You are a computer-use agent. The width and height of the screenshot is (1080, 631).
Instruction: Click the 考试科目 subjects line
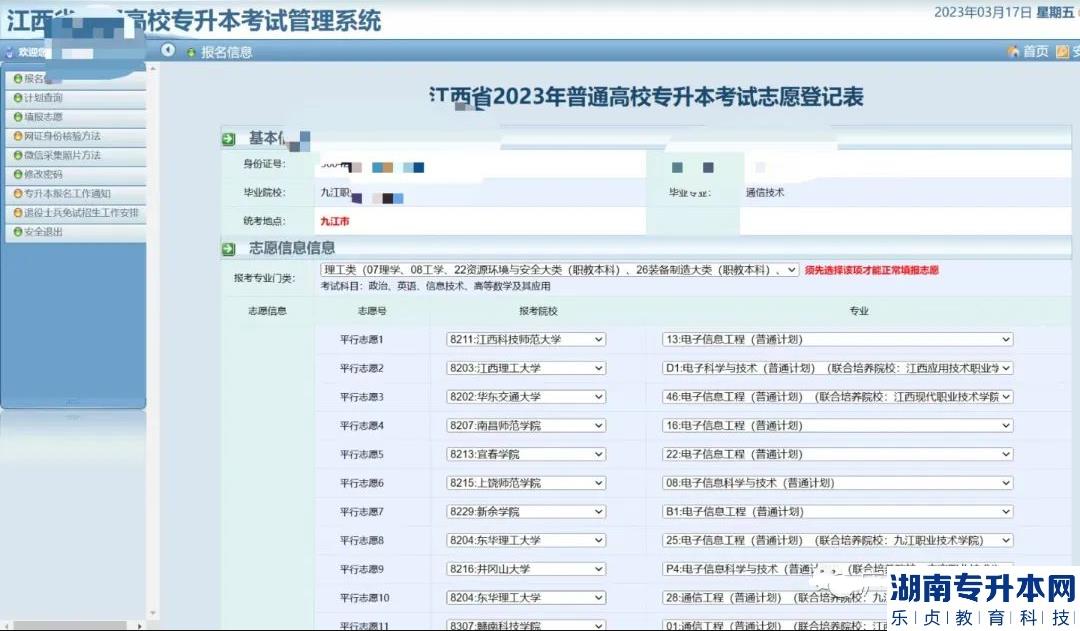435,286
